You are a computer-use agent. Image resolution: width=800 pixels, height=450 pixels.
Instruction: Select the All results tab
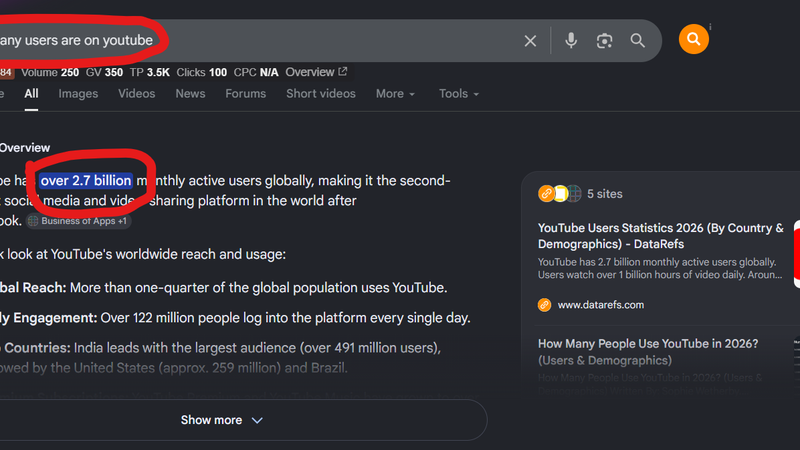31,94
